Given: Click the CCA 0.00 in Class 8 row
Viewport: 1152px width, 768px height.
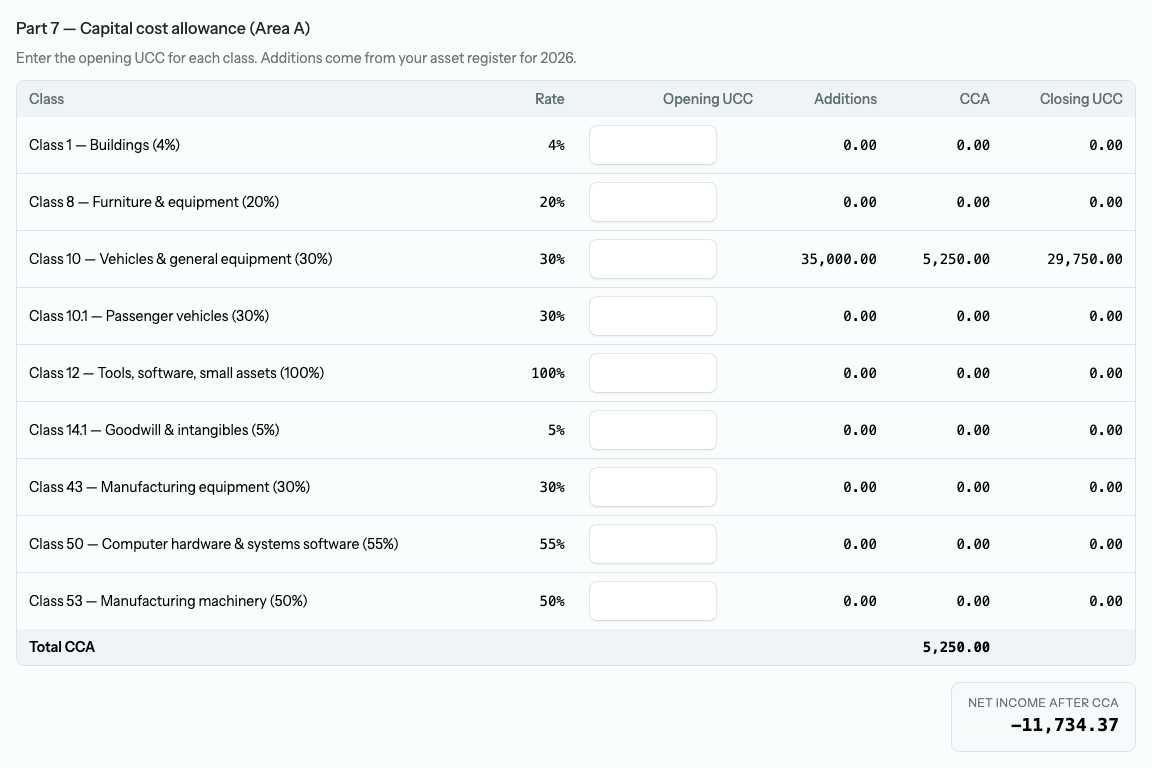Looking at the screenshot, I should pyautogui.click(x=973, y=202).
